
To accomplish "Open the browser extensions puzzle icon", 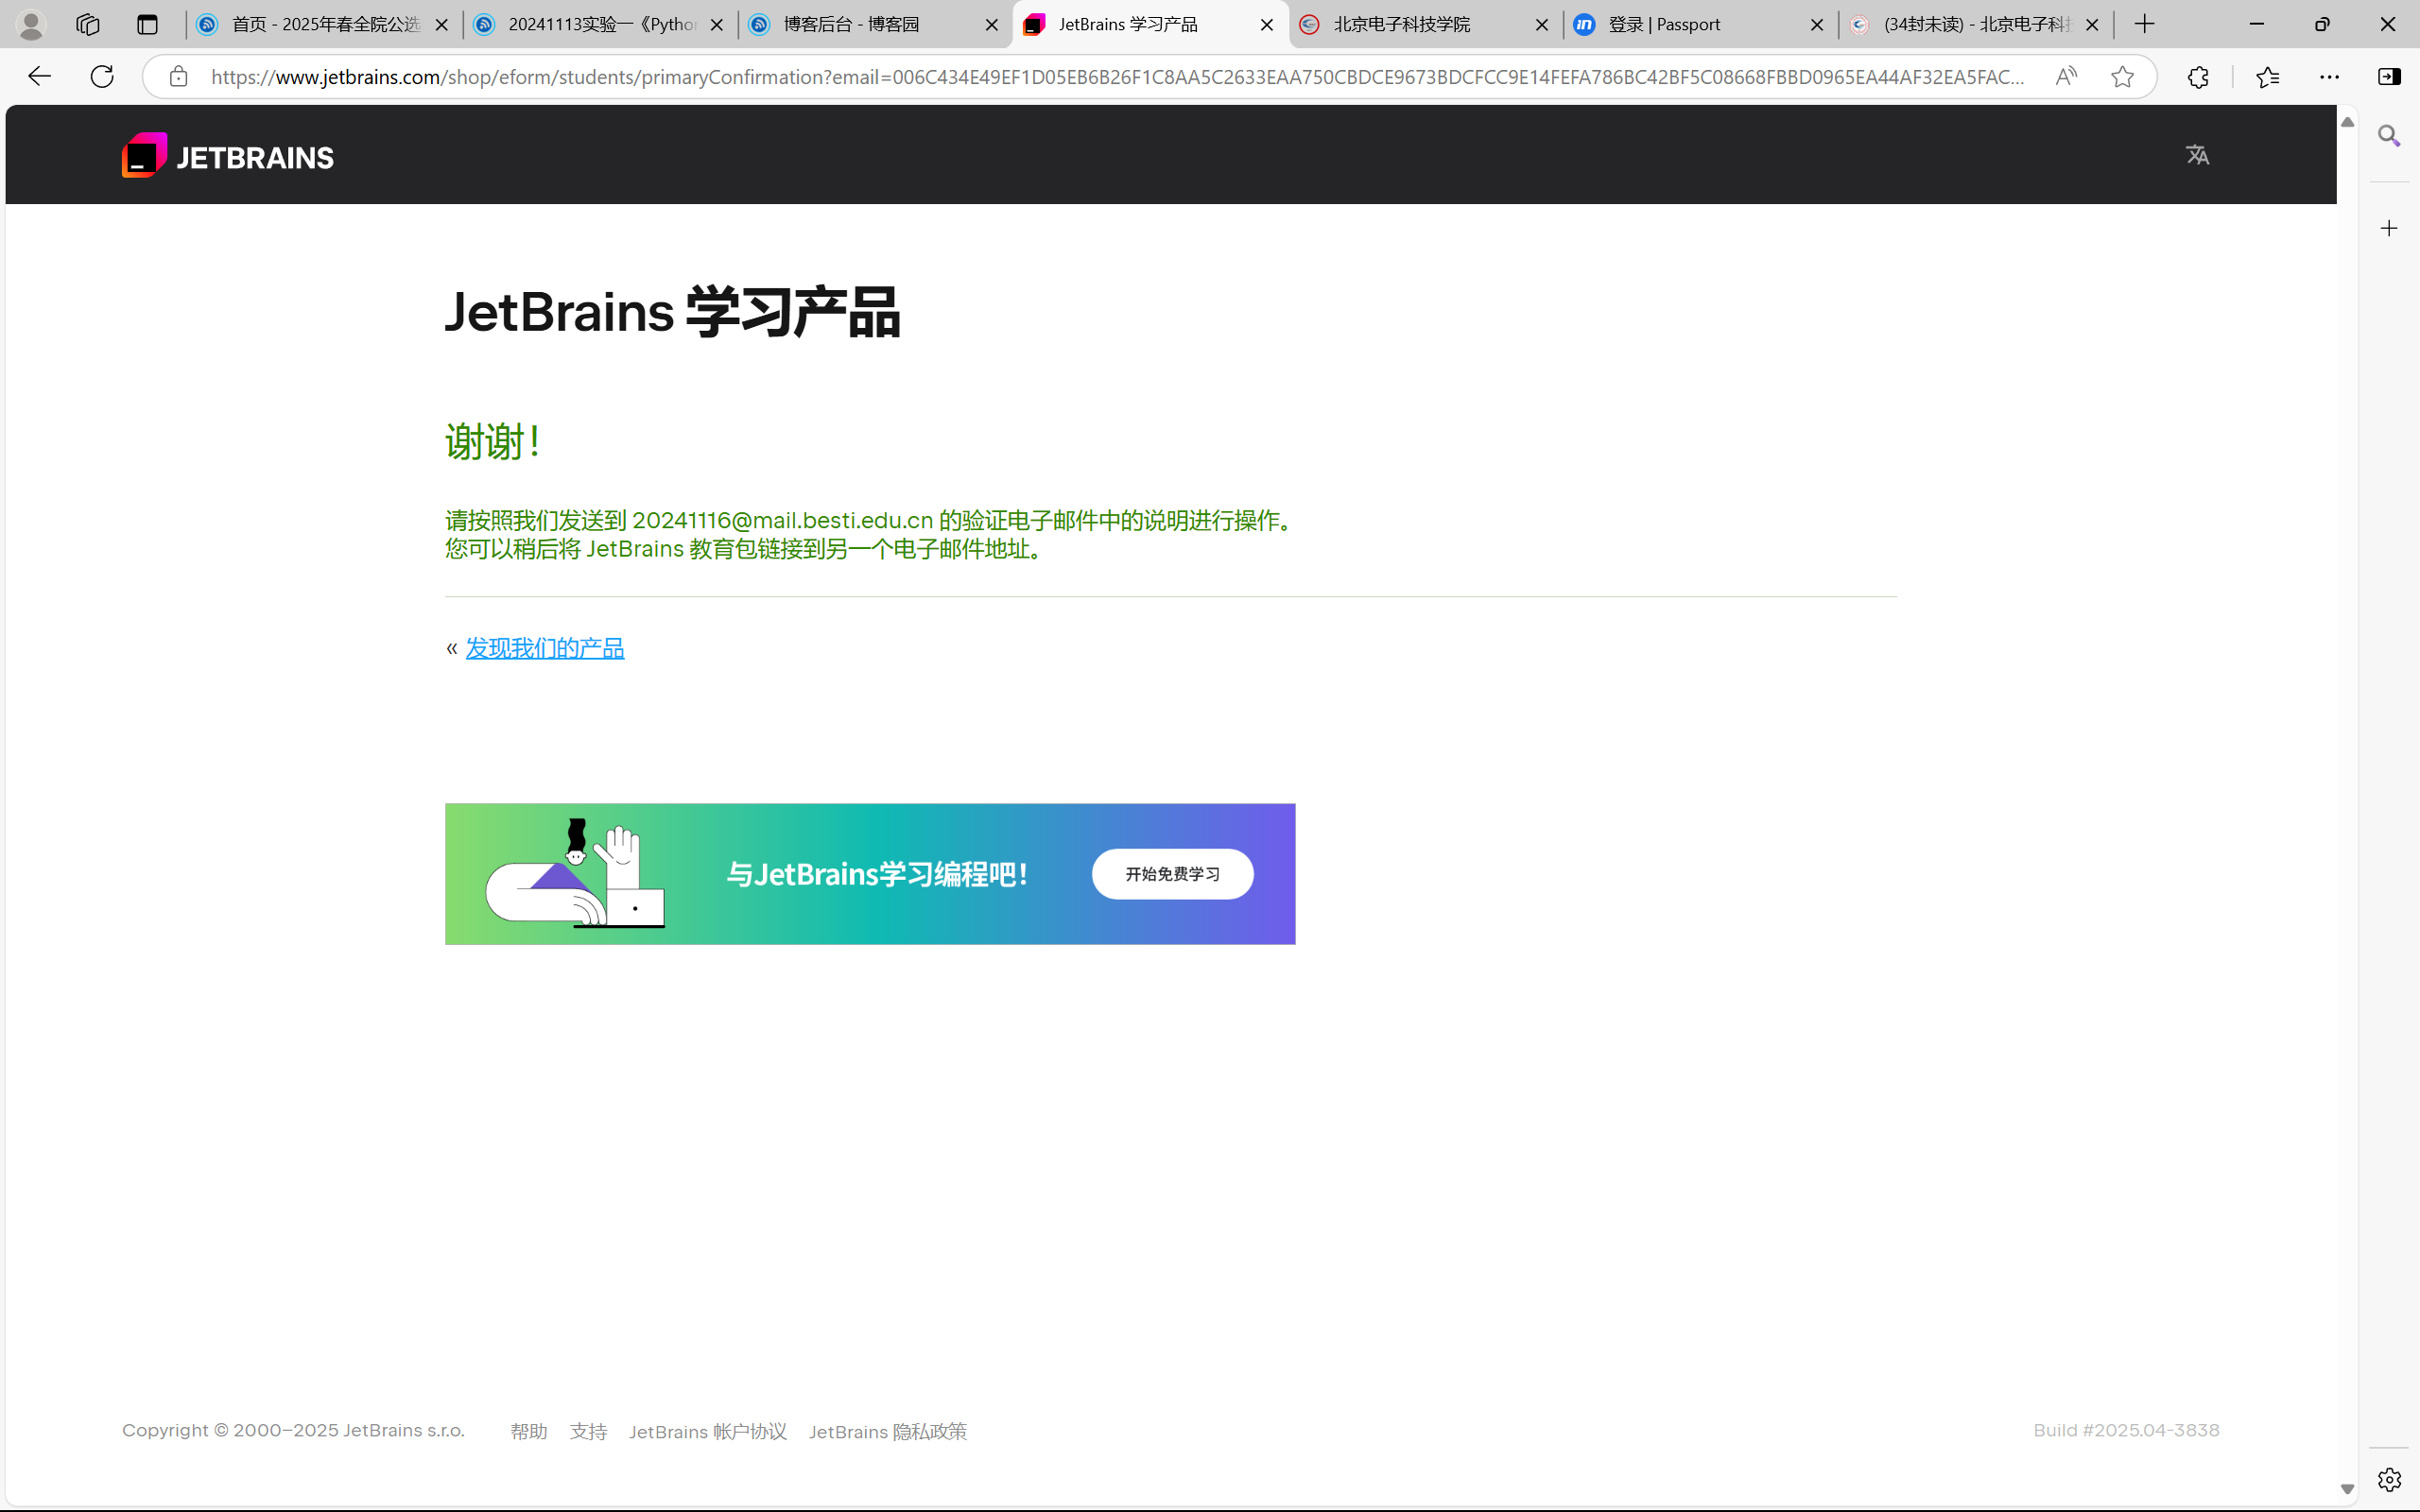I will click(x=2197, y=77).
